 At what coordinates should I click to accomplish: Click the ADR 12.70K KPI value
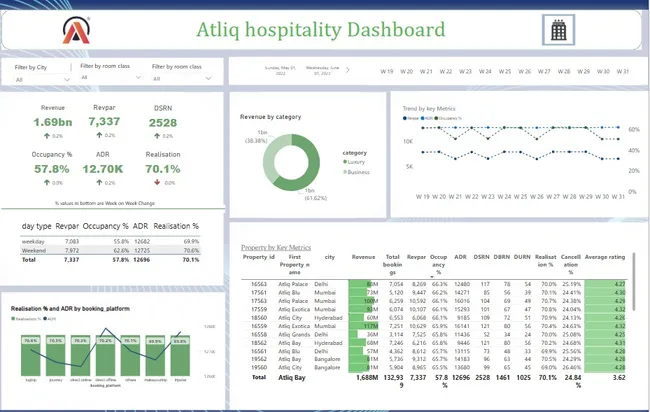[x=103, y=169]
